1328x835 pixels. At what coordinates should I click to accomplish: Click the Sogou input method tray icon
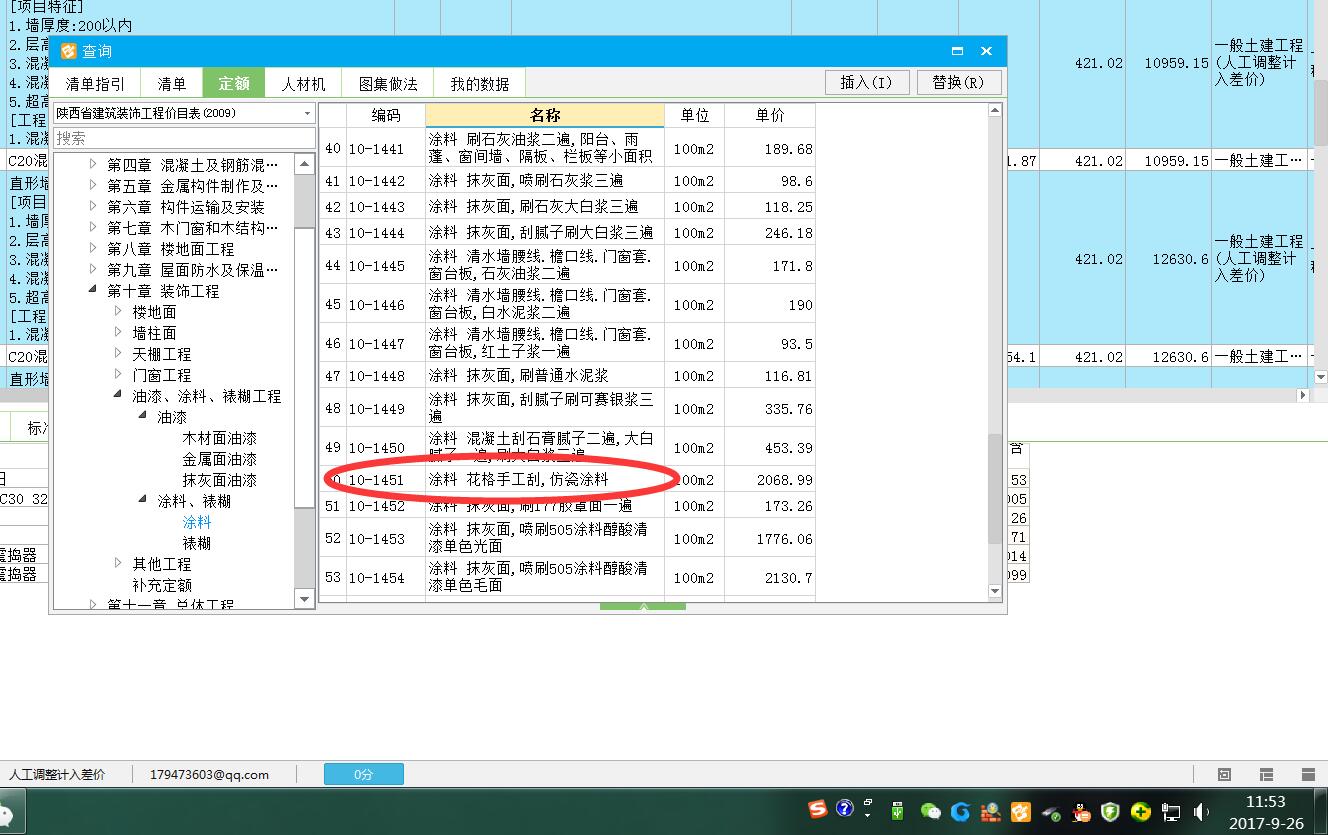pyautogui.click(x=818, y=809)
